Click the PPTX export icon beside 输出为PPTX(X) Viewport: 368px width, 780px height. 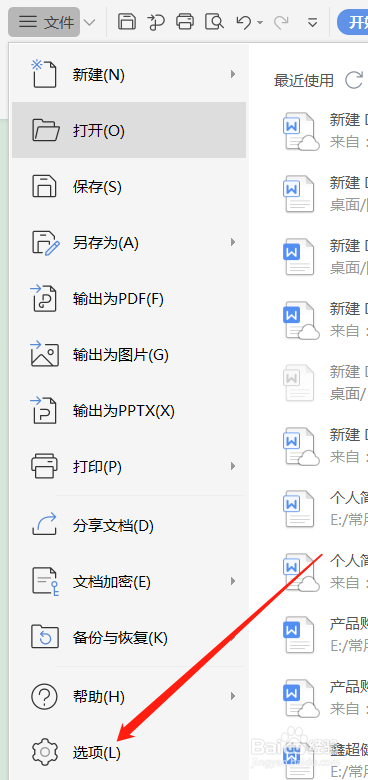point(44,410)
